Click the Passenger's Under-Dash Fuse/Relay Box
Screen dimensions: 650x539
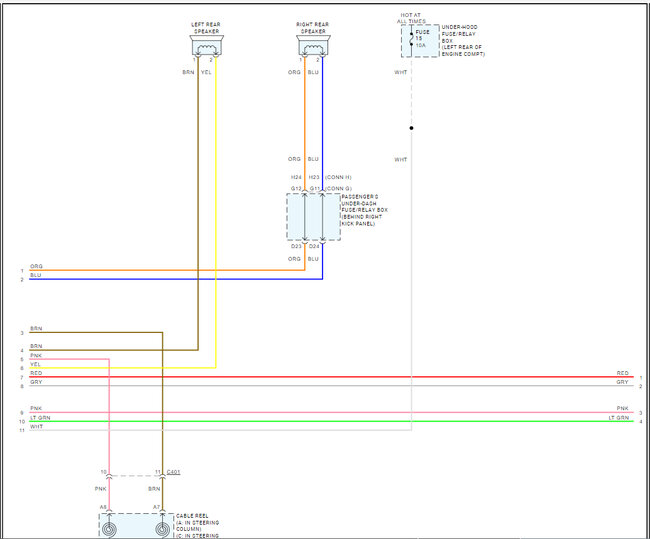click(x=313, y=217)
